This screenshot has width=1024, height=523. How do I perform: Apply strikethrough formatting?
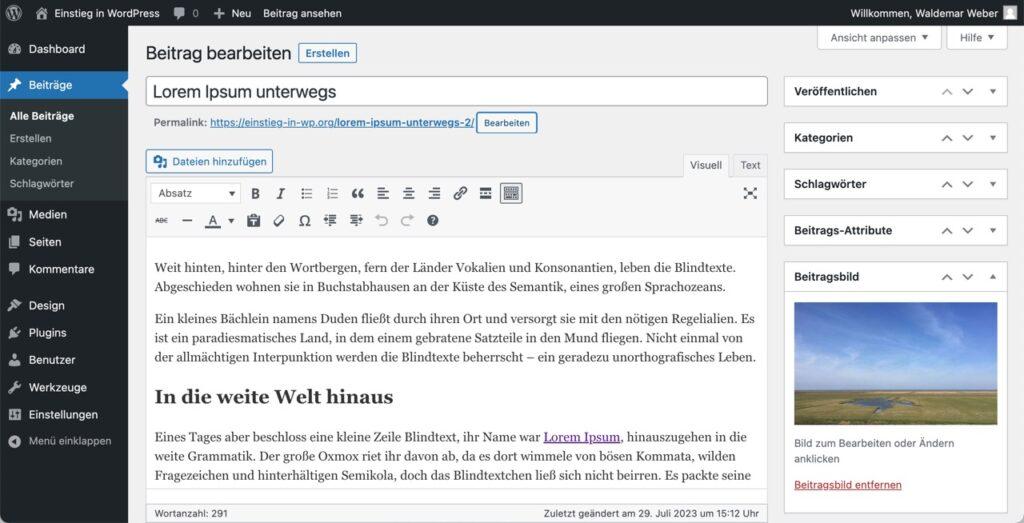pos(161,221)
